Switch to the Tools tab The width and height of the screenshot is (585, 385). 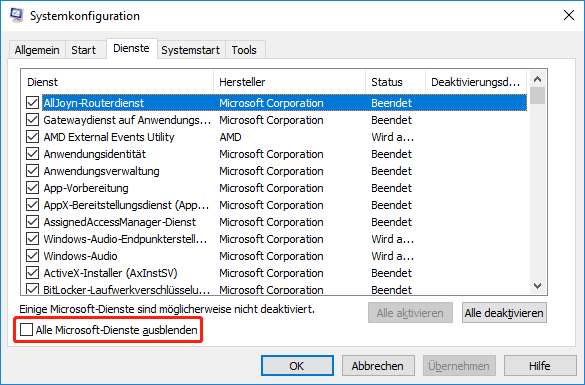click(244, 50)
